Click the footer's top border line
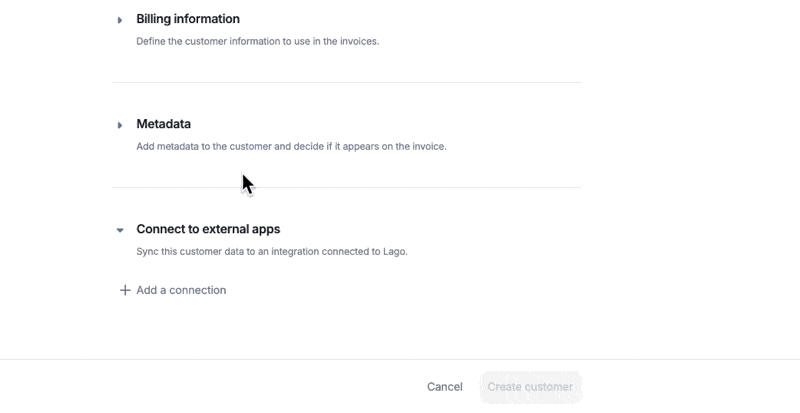800x413 pixels. (x=400, y=359)
